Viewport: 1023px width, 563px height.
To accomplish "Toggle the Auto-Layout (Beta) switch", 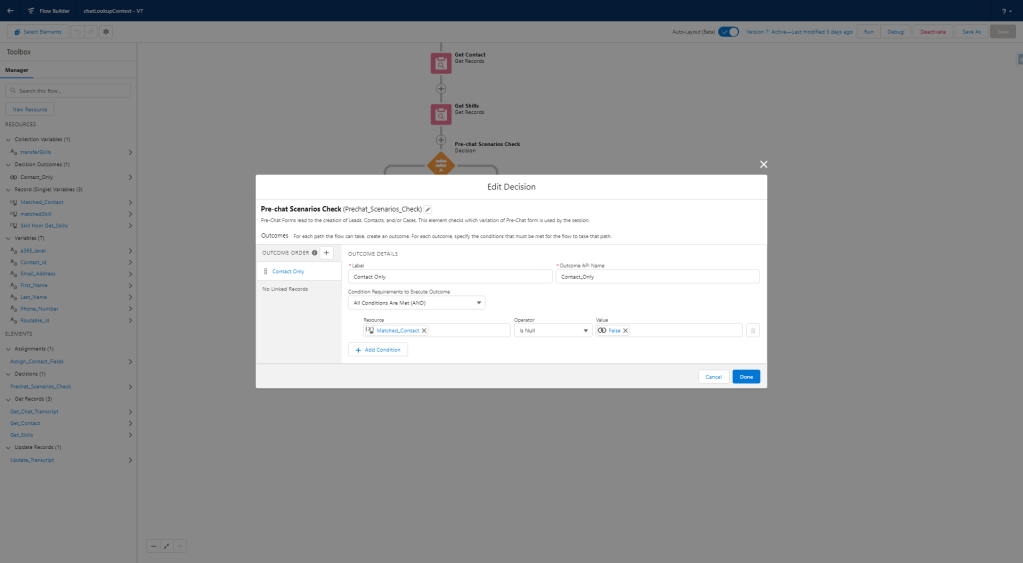I will (728, 32).
